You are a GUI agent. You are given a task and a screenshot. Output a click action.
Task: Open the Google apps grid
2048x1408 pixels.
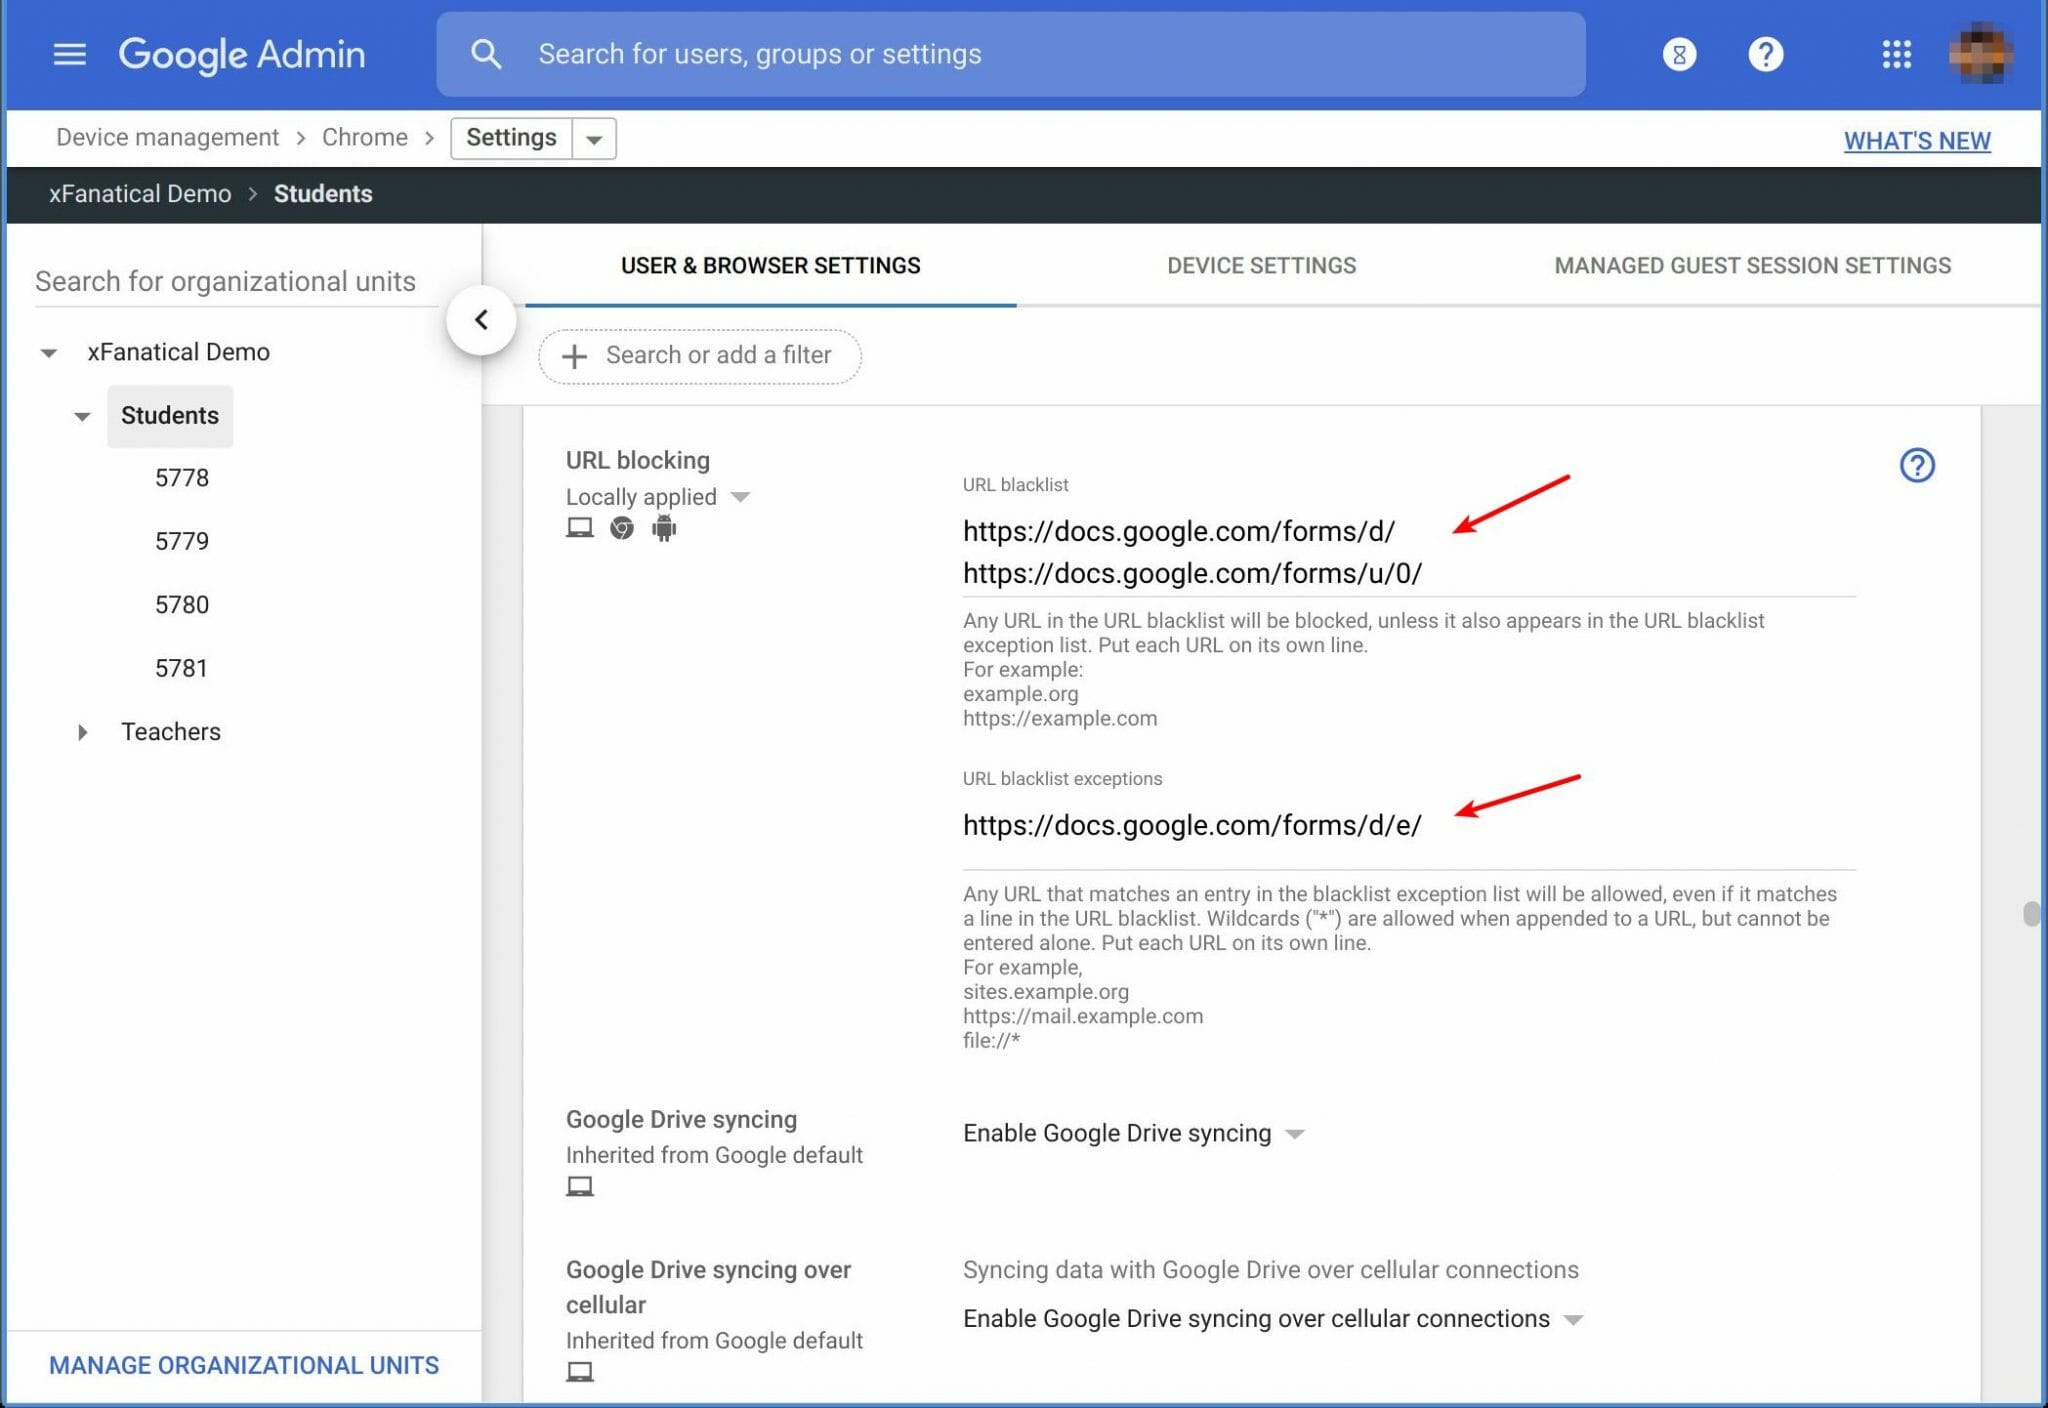[1896, 54]
